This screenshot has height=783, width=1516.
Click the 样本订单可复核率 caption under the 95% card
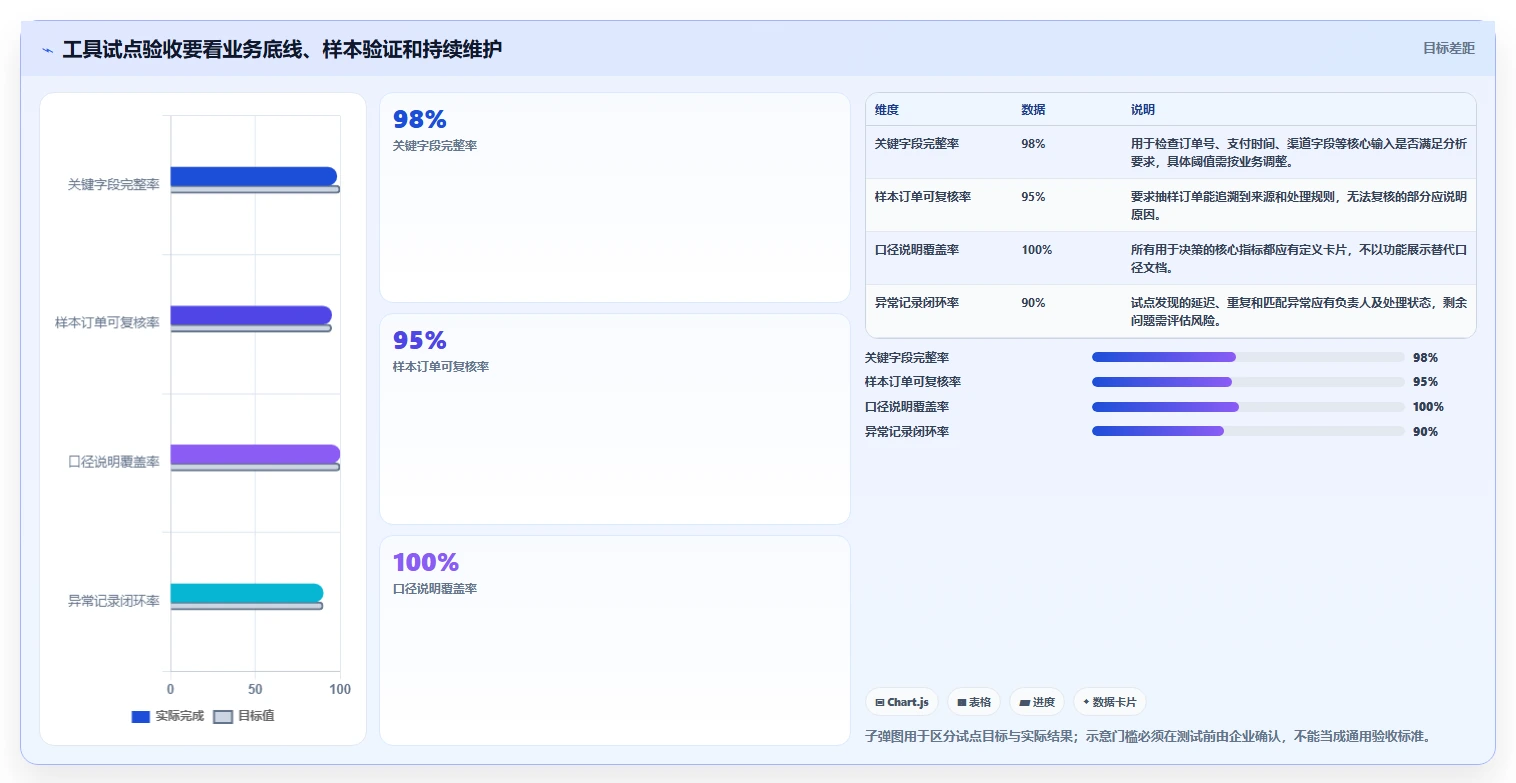(x=441, y=367)
